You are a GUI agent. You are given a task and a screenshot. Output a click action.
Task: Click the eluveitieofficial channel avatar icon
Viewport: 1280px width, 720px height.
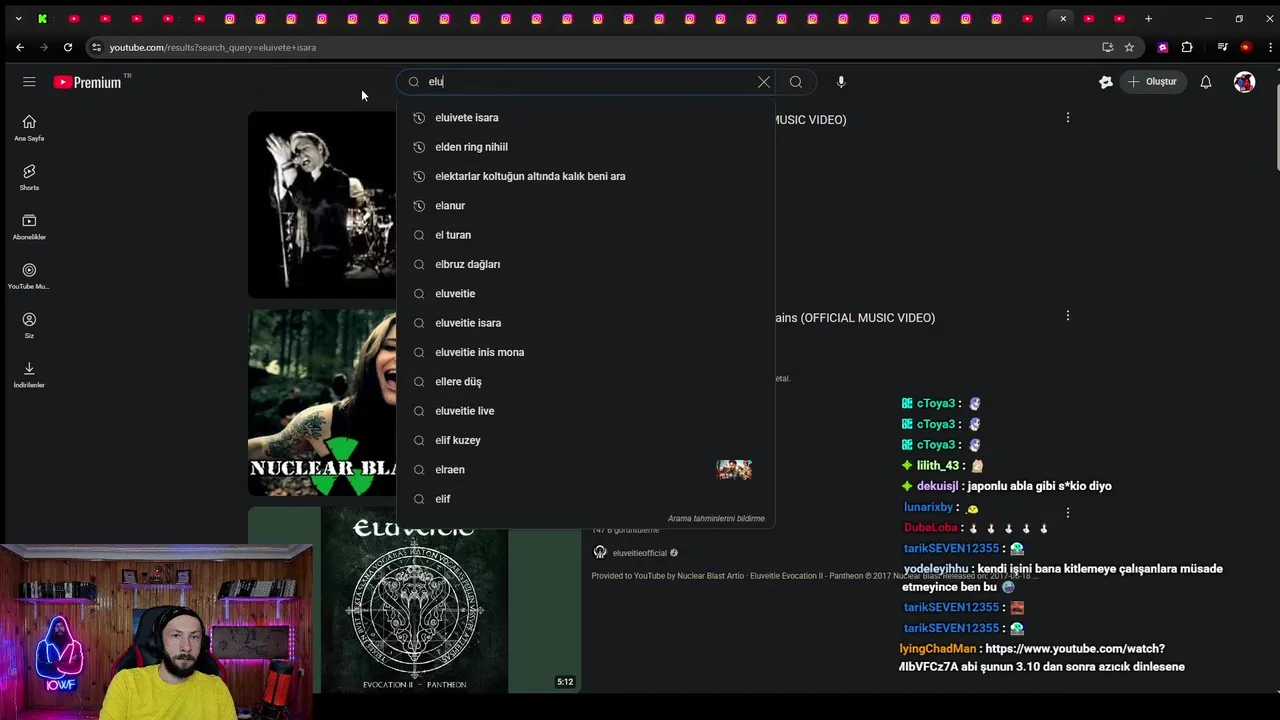[x=600, y=552]
